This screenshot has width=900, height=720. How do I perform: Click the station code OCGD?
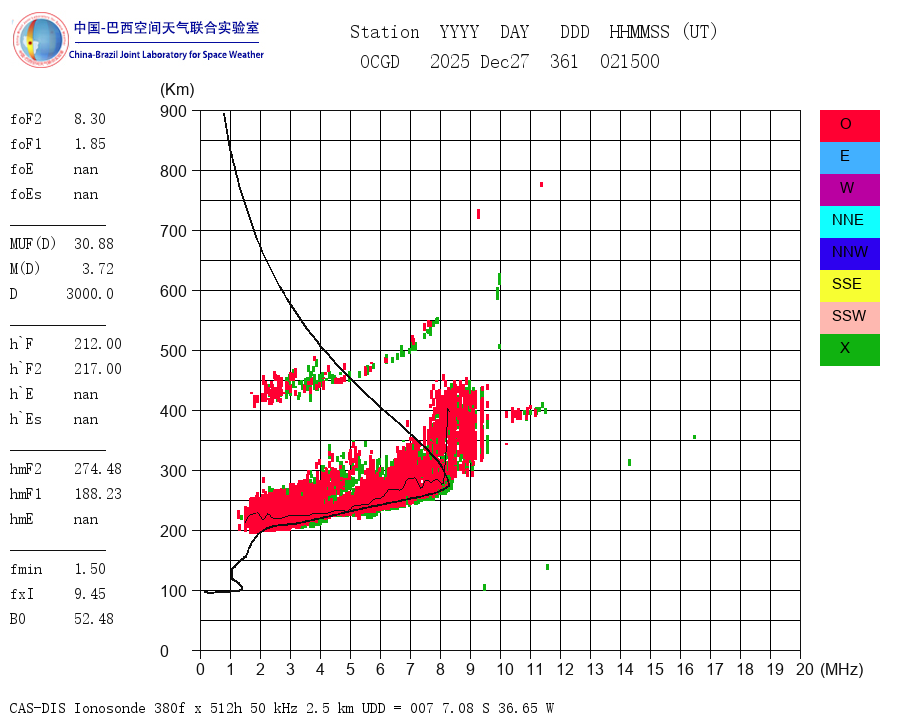click(x=379, y=61)
